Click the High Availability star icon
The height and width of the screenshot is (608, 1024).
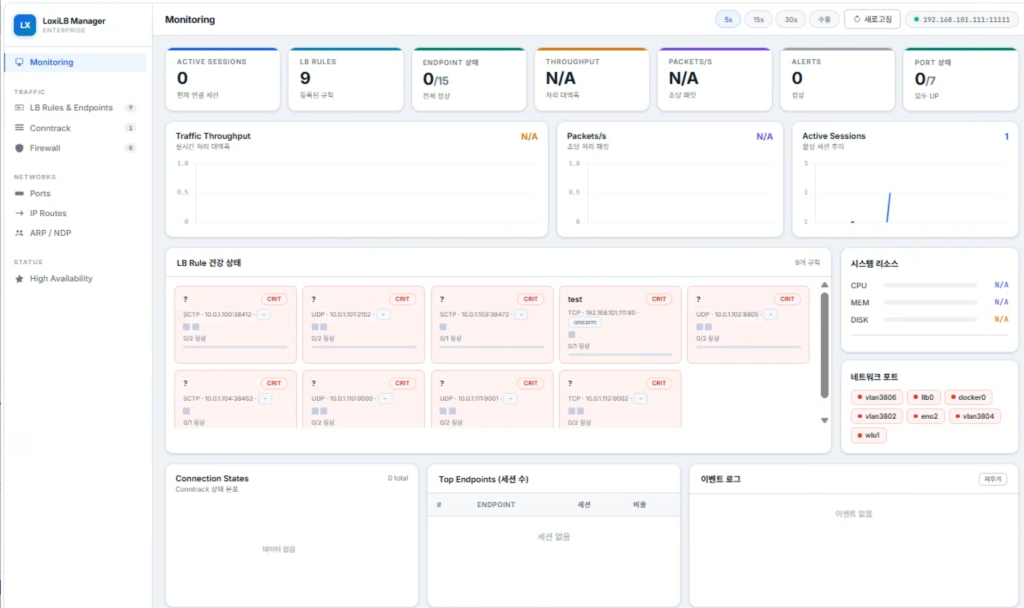point(19,279)
